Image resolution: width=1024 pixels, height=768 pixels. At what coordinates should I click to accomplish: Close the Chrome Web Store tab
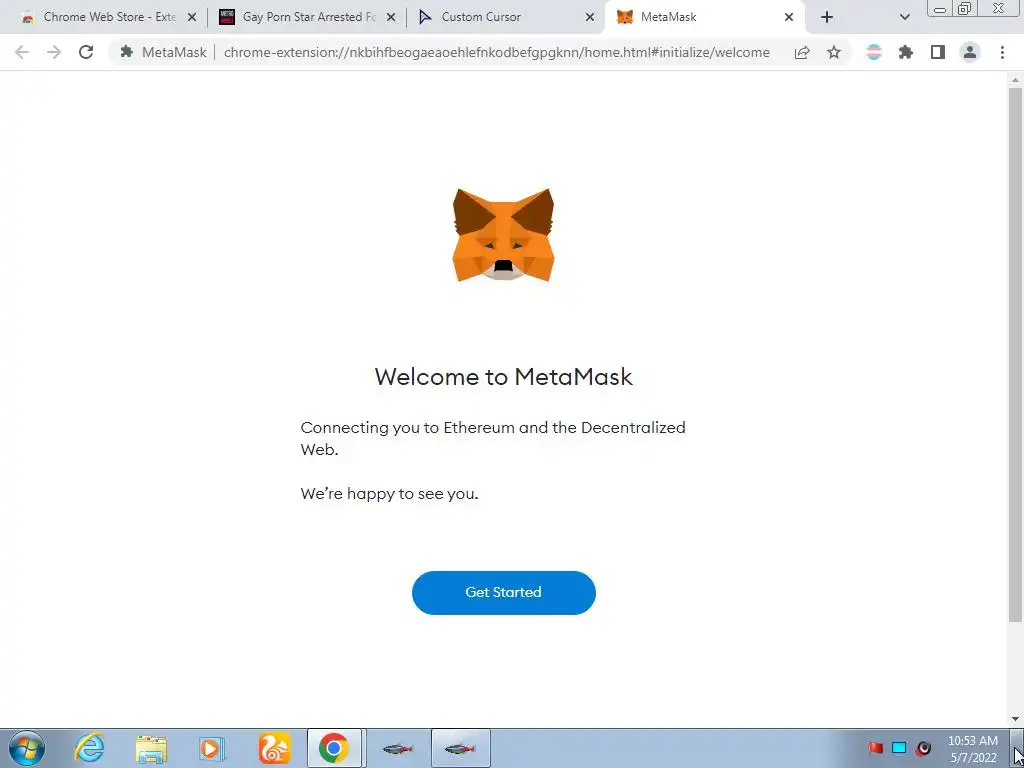coord(192,18)
